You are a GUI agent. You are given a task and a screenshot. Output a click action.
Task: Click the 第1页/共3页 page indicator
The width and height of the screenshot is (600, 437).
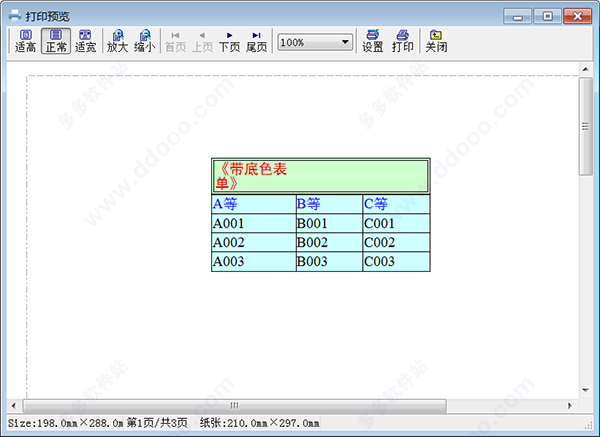(157, 423)
